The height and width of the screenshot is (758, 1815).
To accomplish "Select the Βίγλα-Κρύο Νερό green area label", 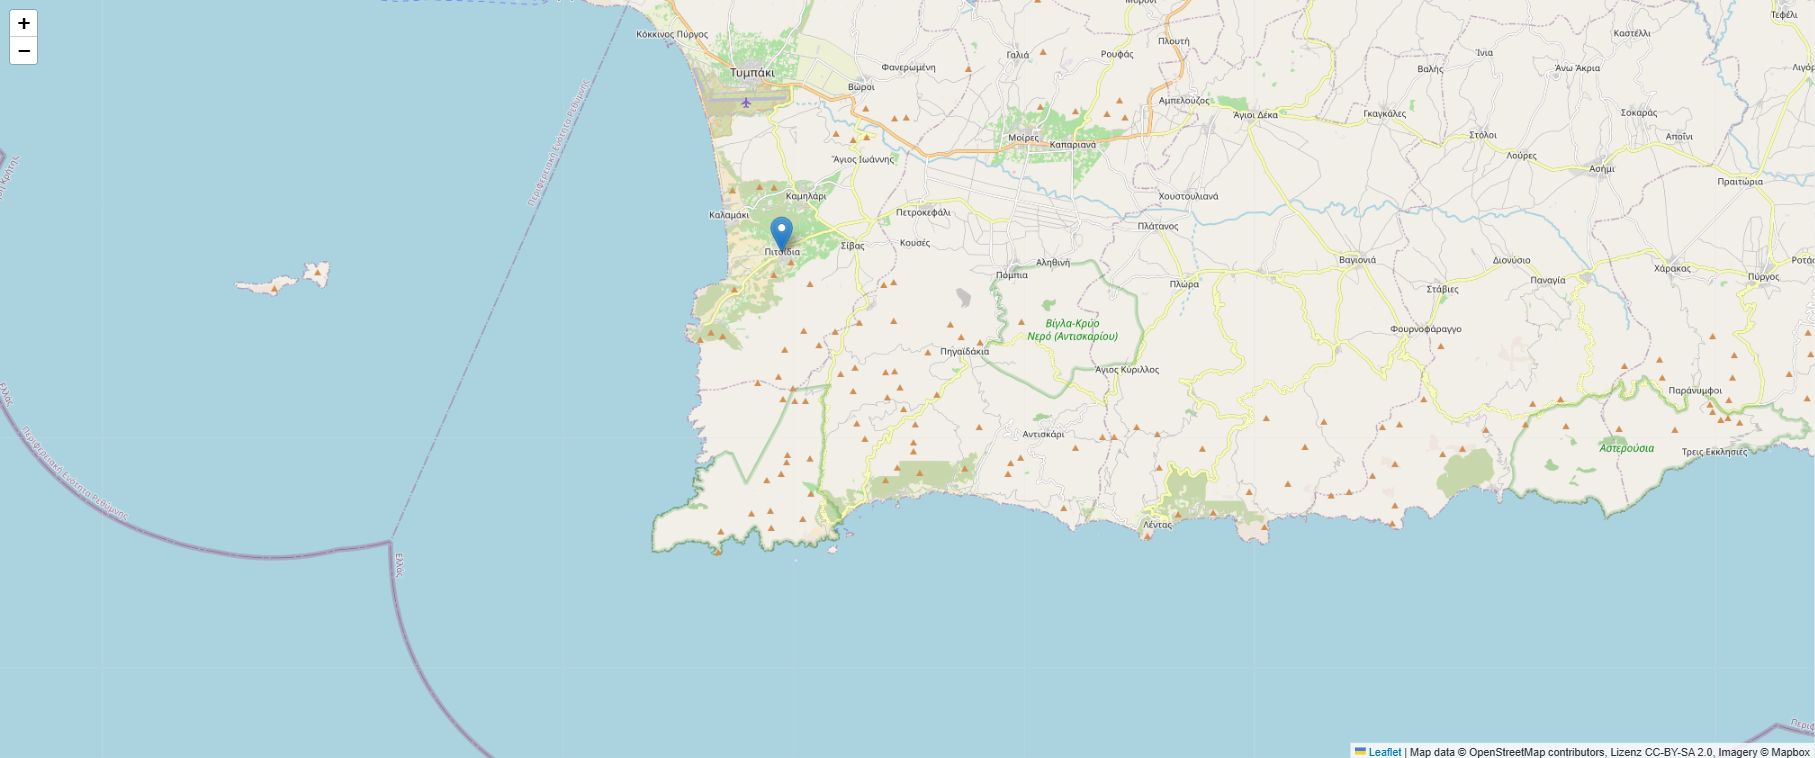I will [x=1073, y=330].
